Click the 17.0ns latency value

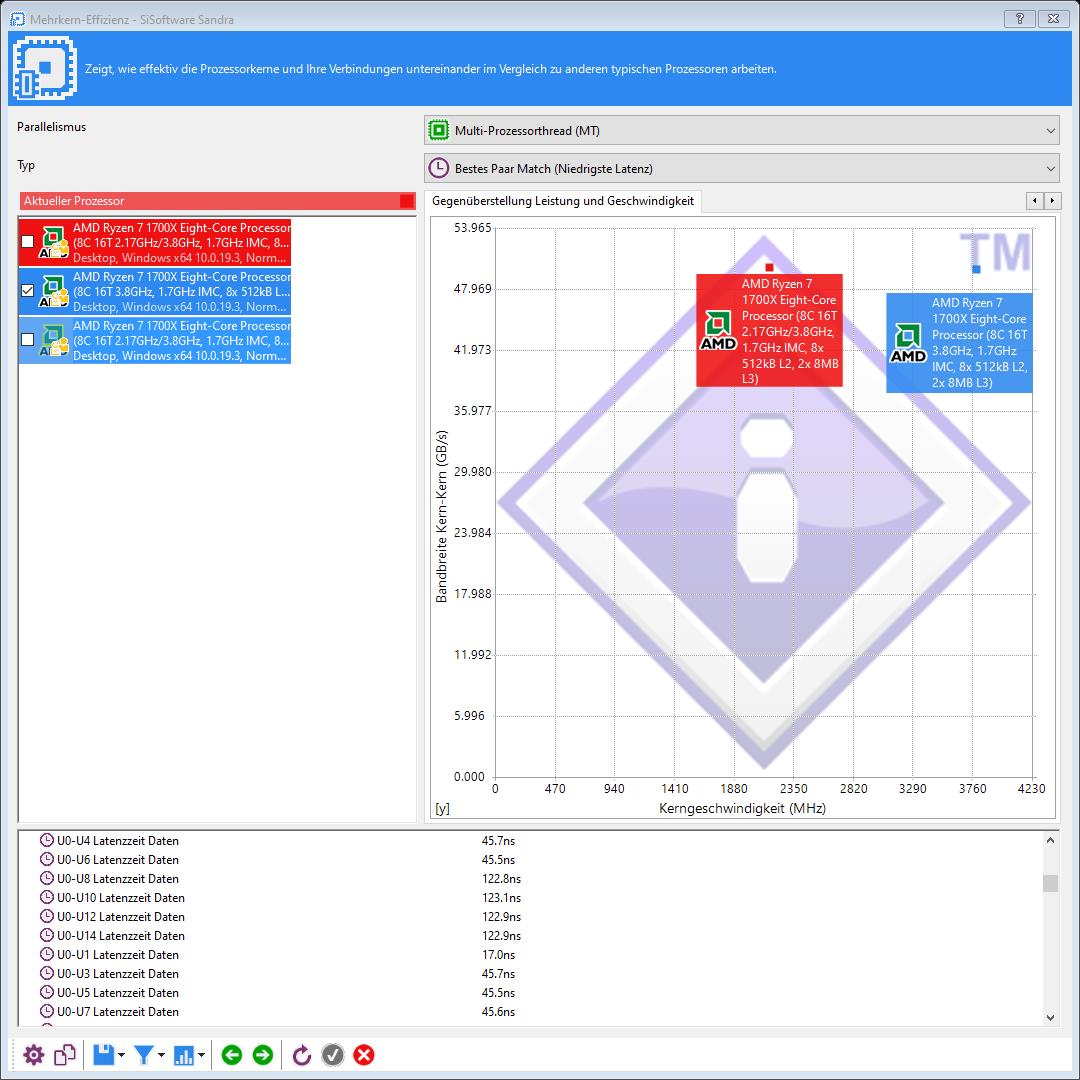499,955
